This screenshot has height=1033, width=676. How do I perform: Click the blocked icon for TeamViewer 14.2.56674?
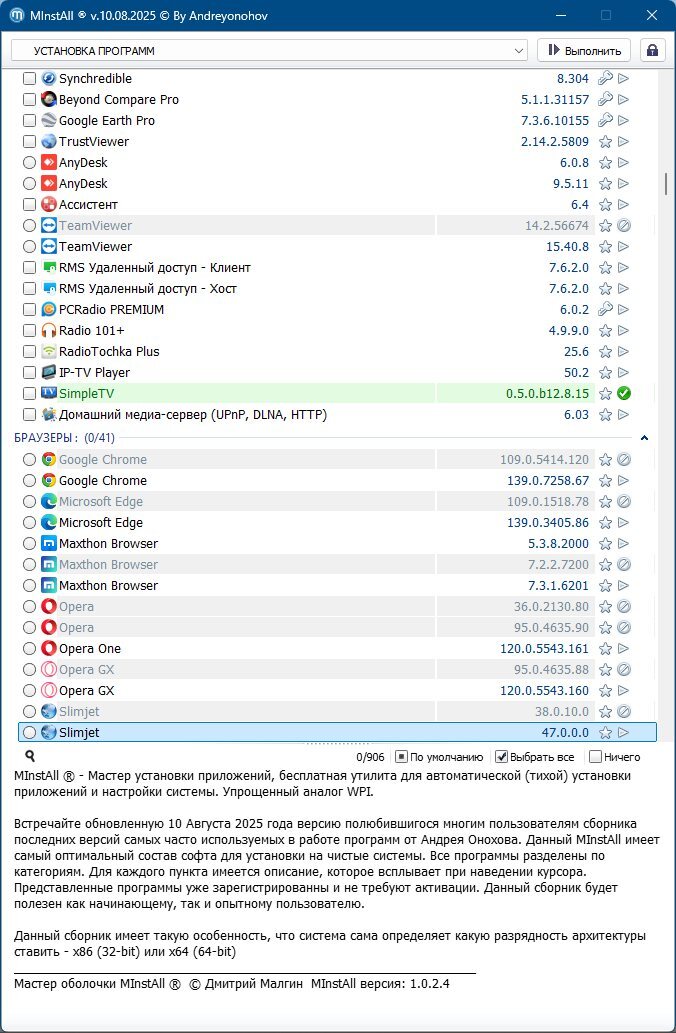pyautogui.click(x=624, y=225)
